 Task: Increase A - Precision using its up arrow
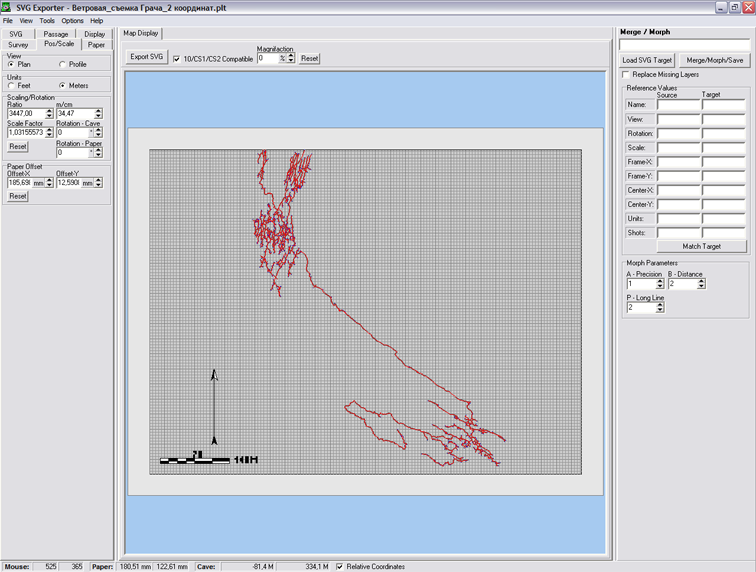point(660,281)
